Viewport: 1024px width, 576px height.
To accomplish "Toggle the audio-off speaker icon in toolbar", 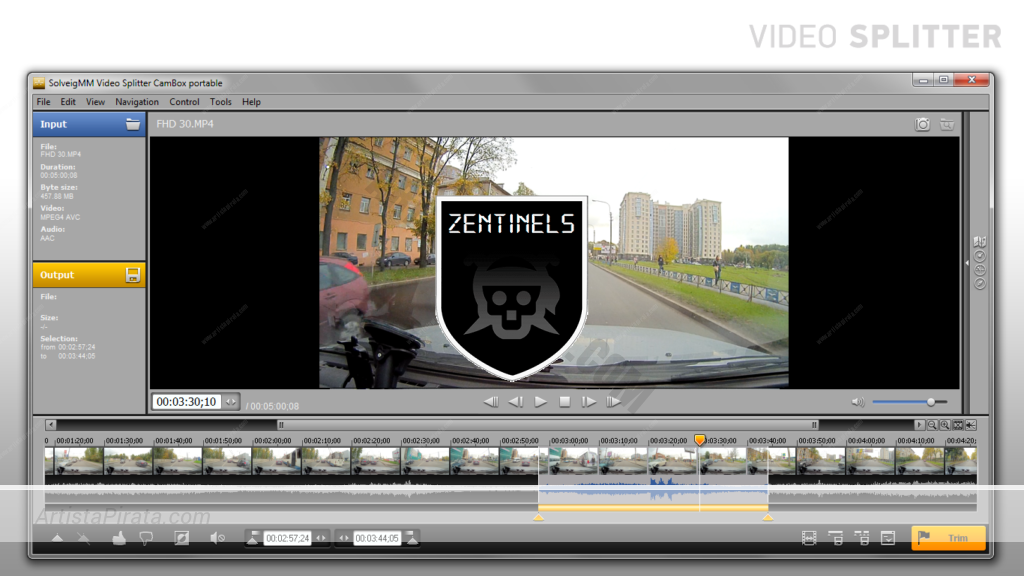I will tap(217, 538).
